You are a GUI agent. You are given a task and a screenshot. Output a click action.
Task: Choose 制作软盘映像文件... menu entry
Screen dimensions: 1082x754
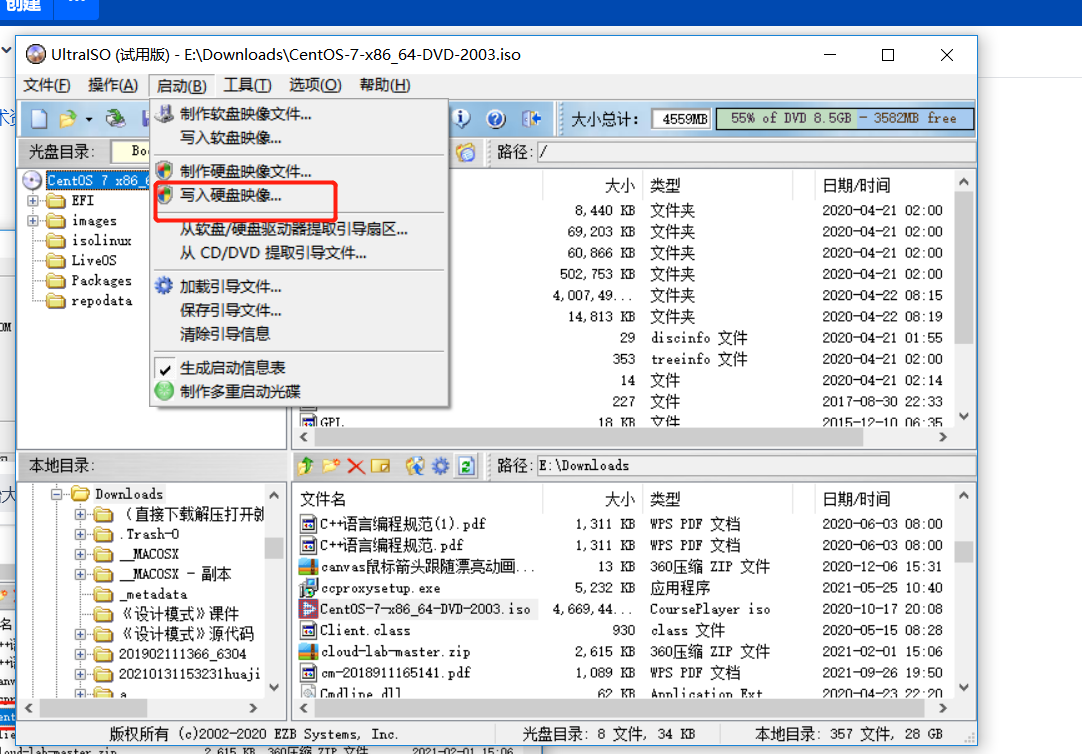(x=300, y=115)
